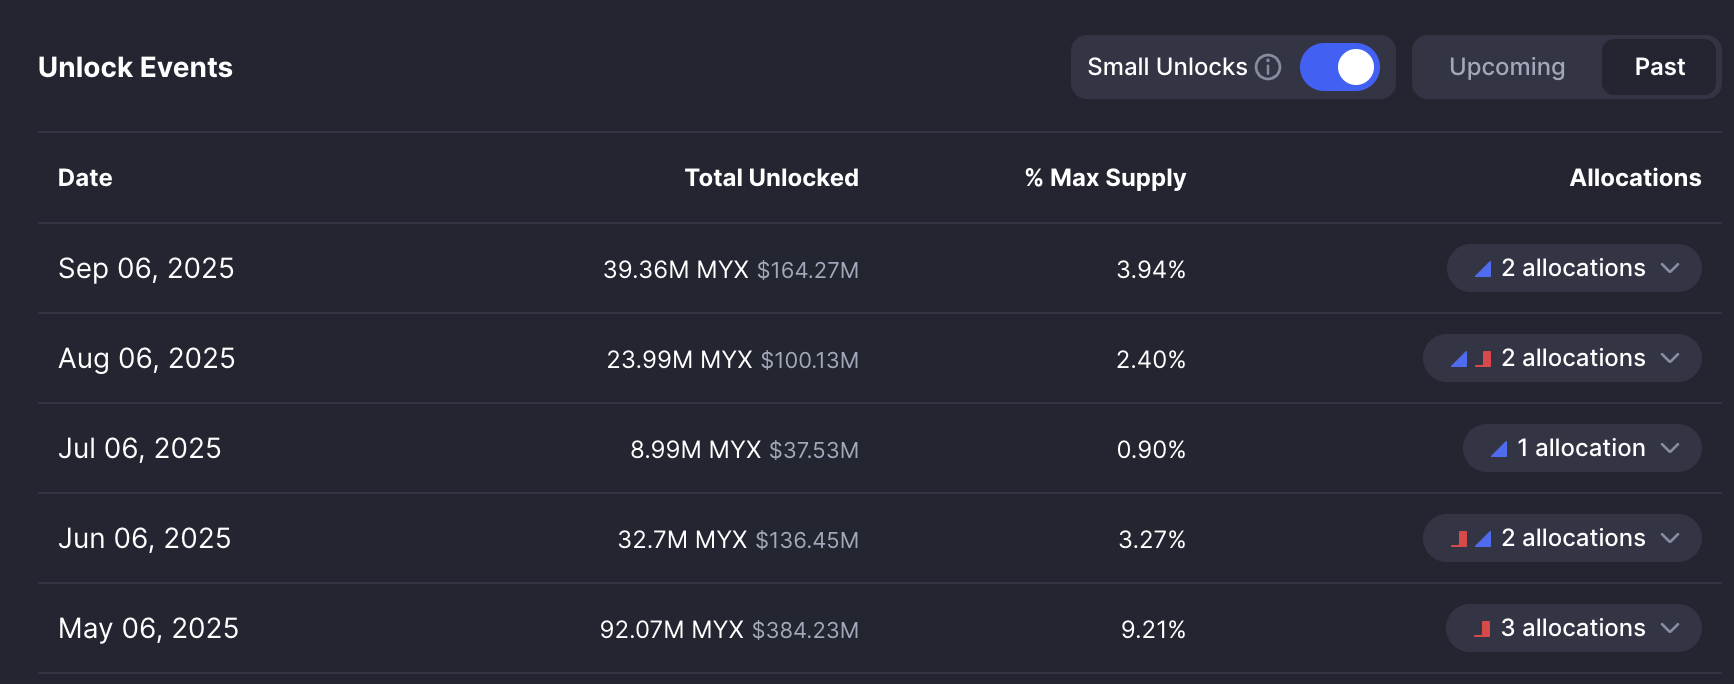Expand Jun 06, 2025 allocations list
The height and width of the screenshot is (684, 1734).
coord(1669,538)
